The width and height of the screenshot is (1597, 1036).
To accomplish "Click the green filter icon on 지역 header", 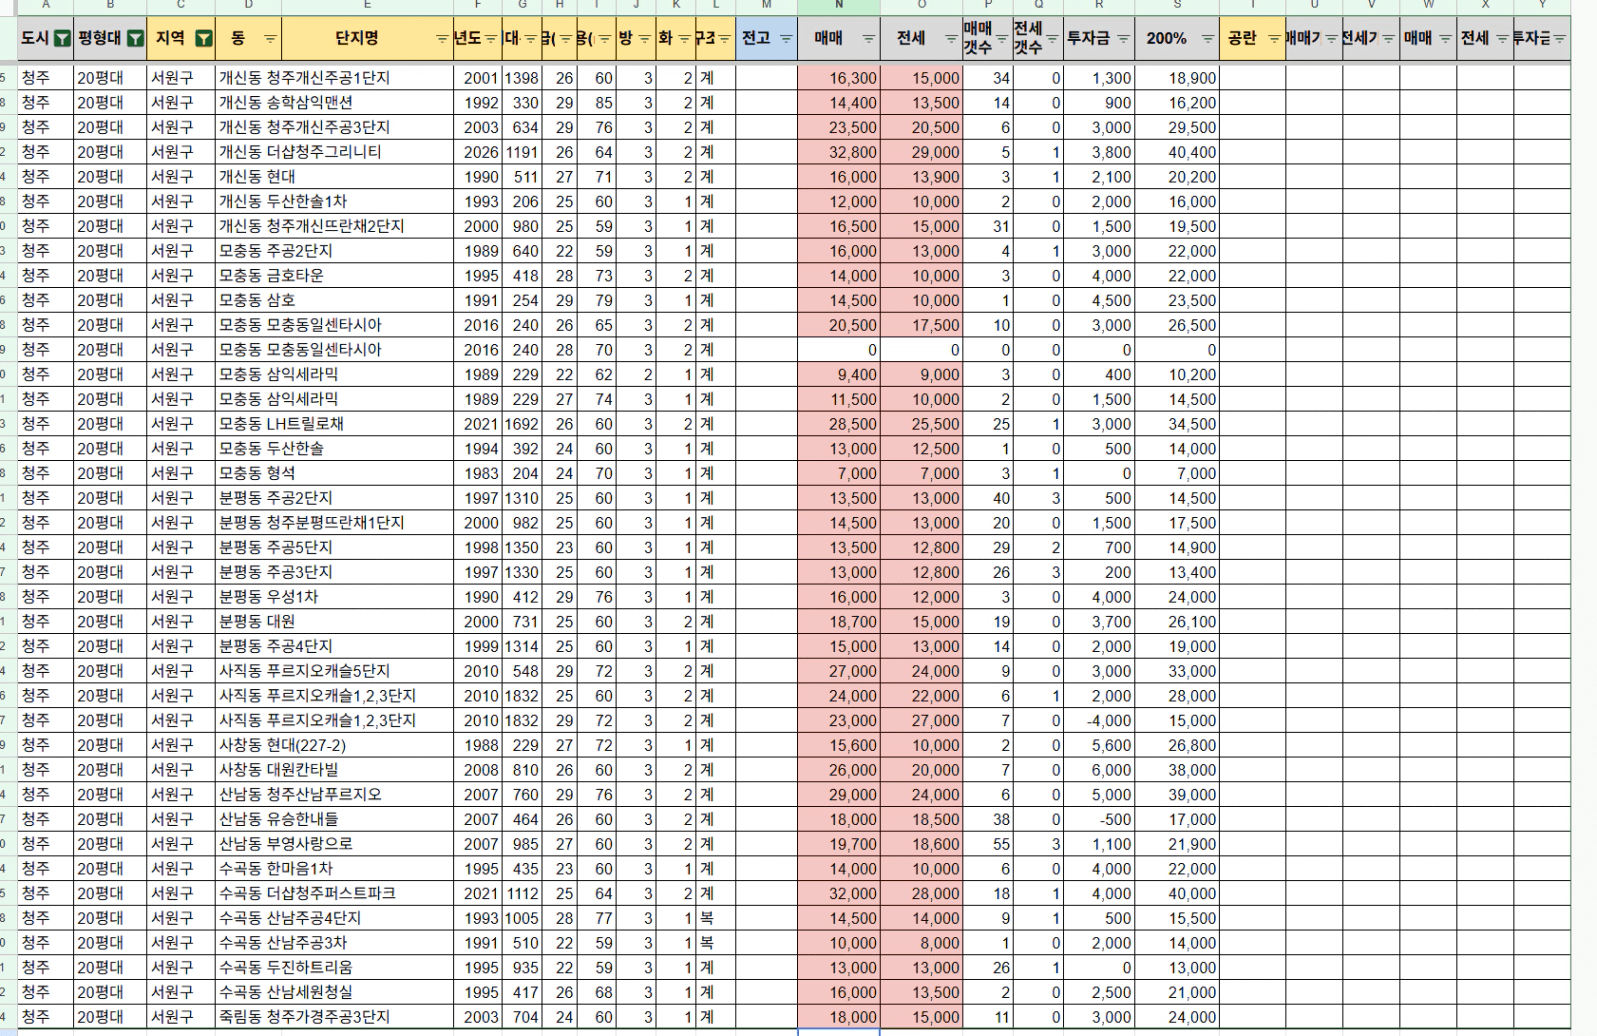I will pos(203,39).
